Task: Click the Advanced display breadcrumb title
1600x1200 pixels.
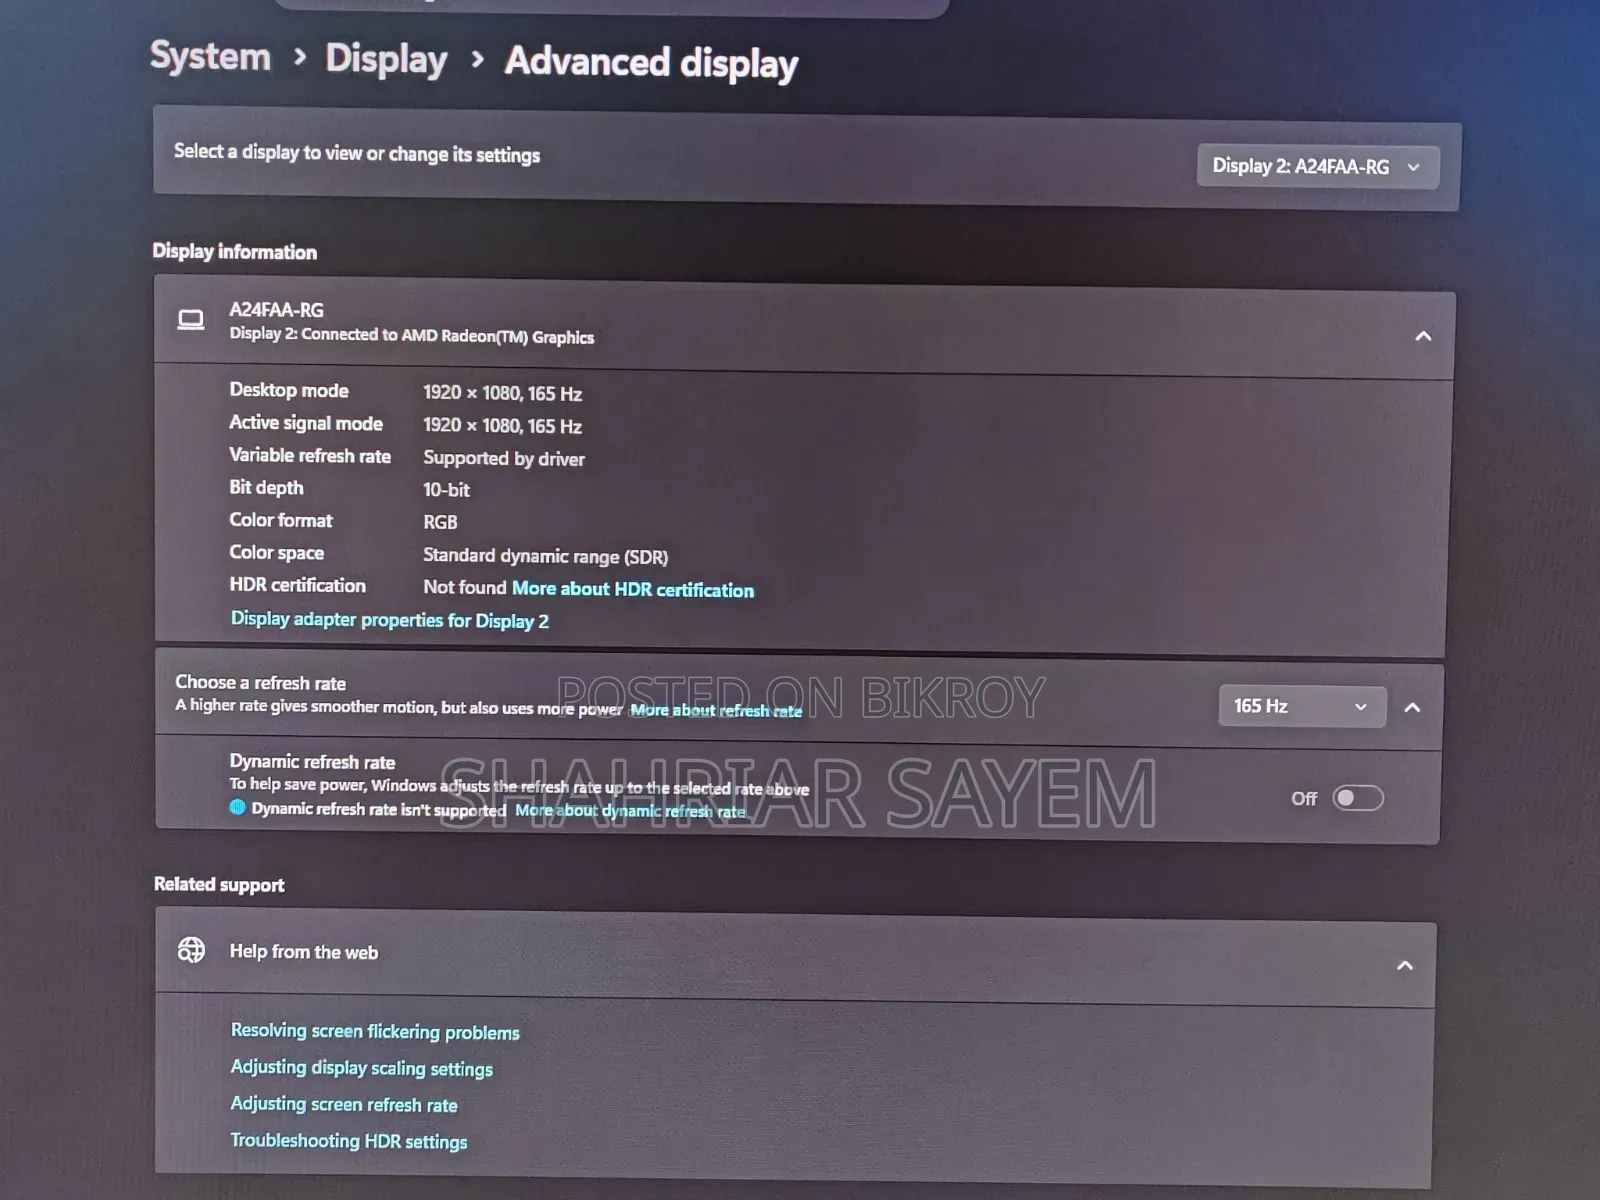Action: coord(651,62)
